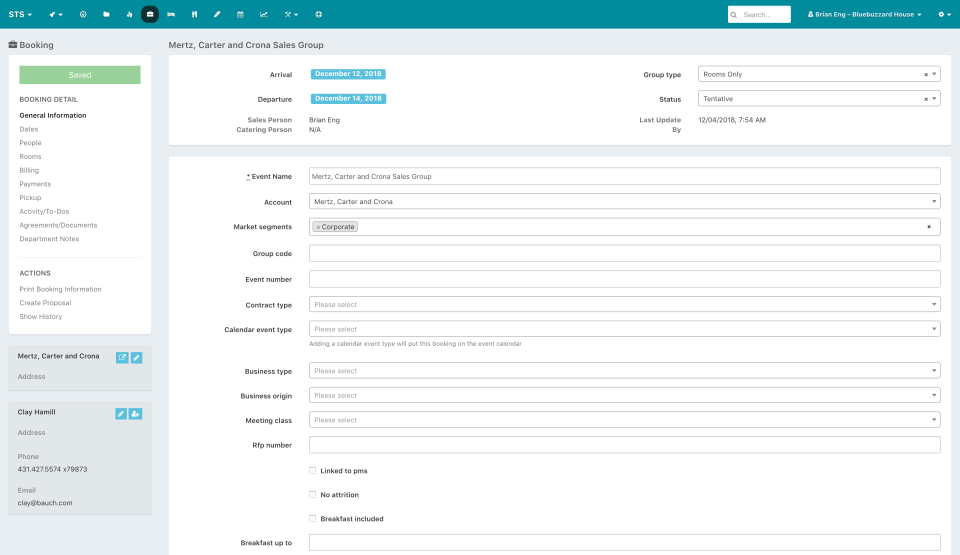Open the tools dropdown in top bar

point(291,14)
